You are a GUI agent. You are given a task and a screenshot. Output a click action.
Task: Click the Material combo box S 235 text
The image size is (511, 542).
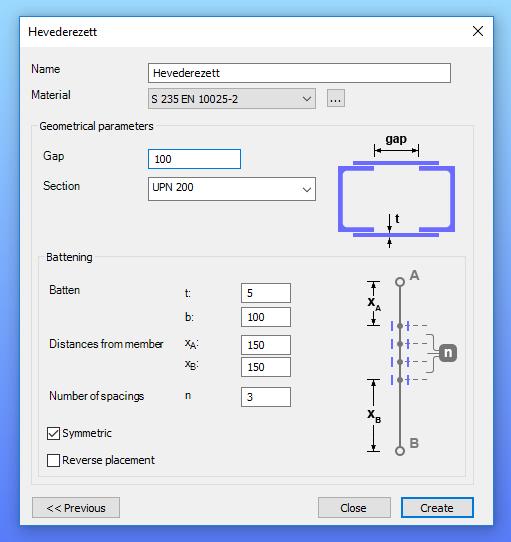195,99
